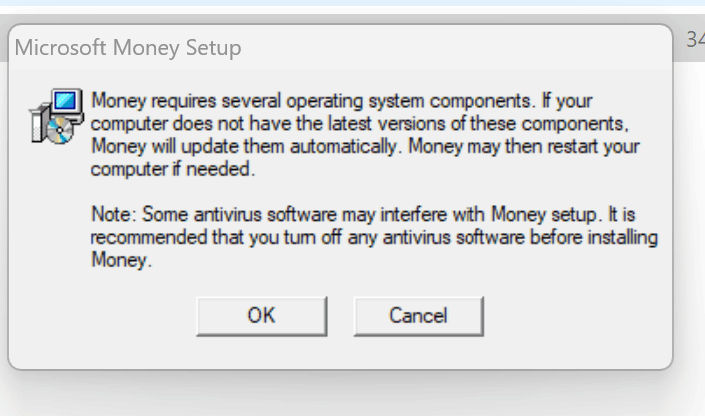Cancel the Microsoft Money Setup
Image resolution: width=705 pixels, height=416 pixels.
pyautogui.click(x=419, y=316)
